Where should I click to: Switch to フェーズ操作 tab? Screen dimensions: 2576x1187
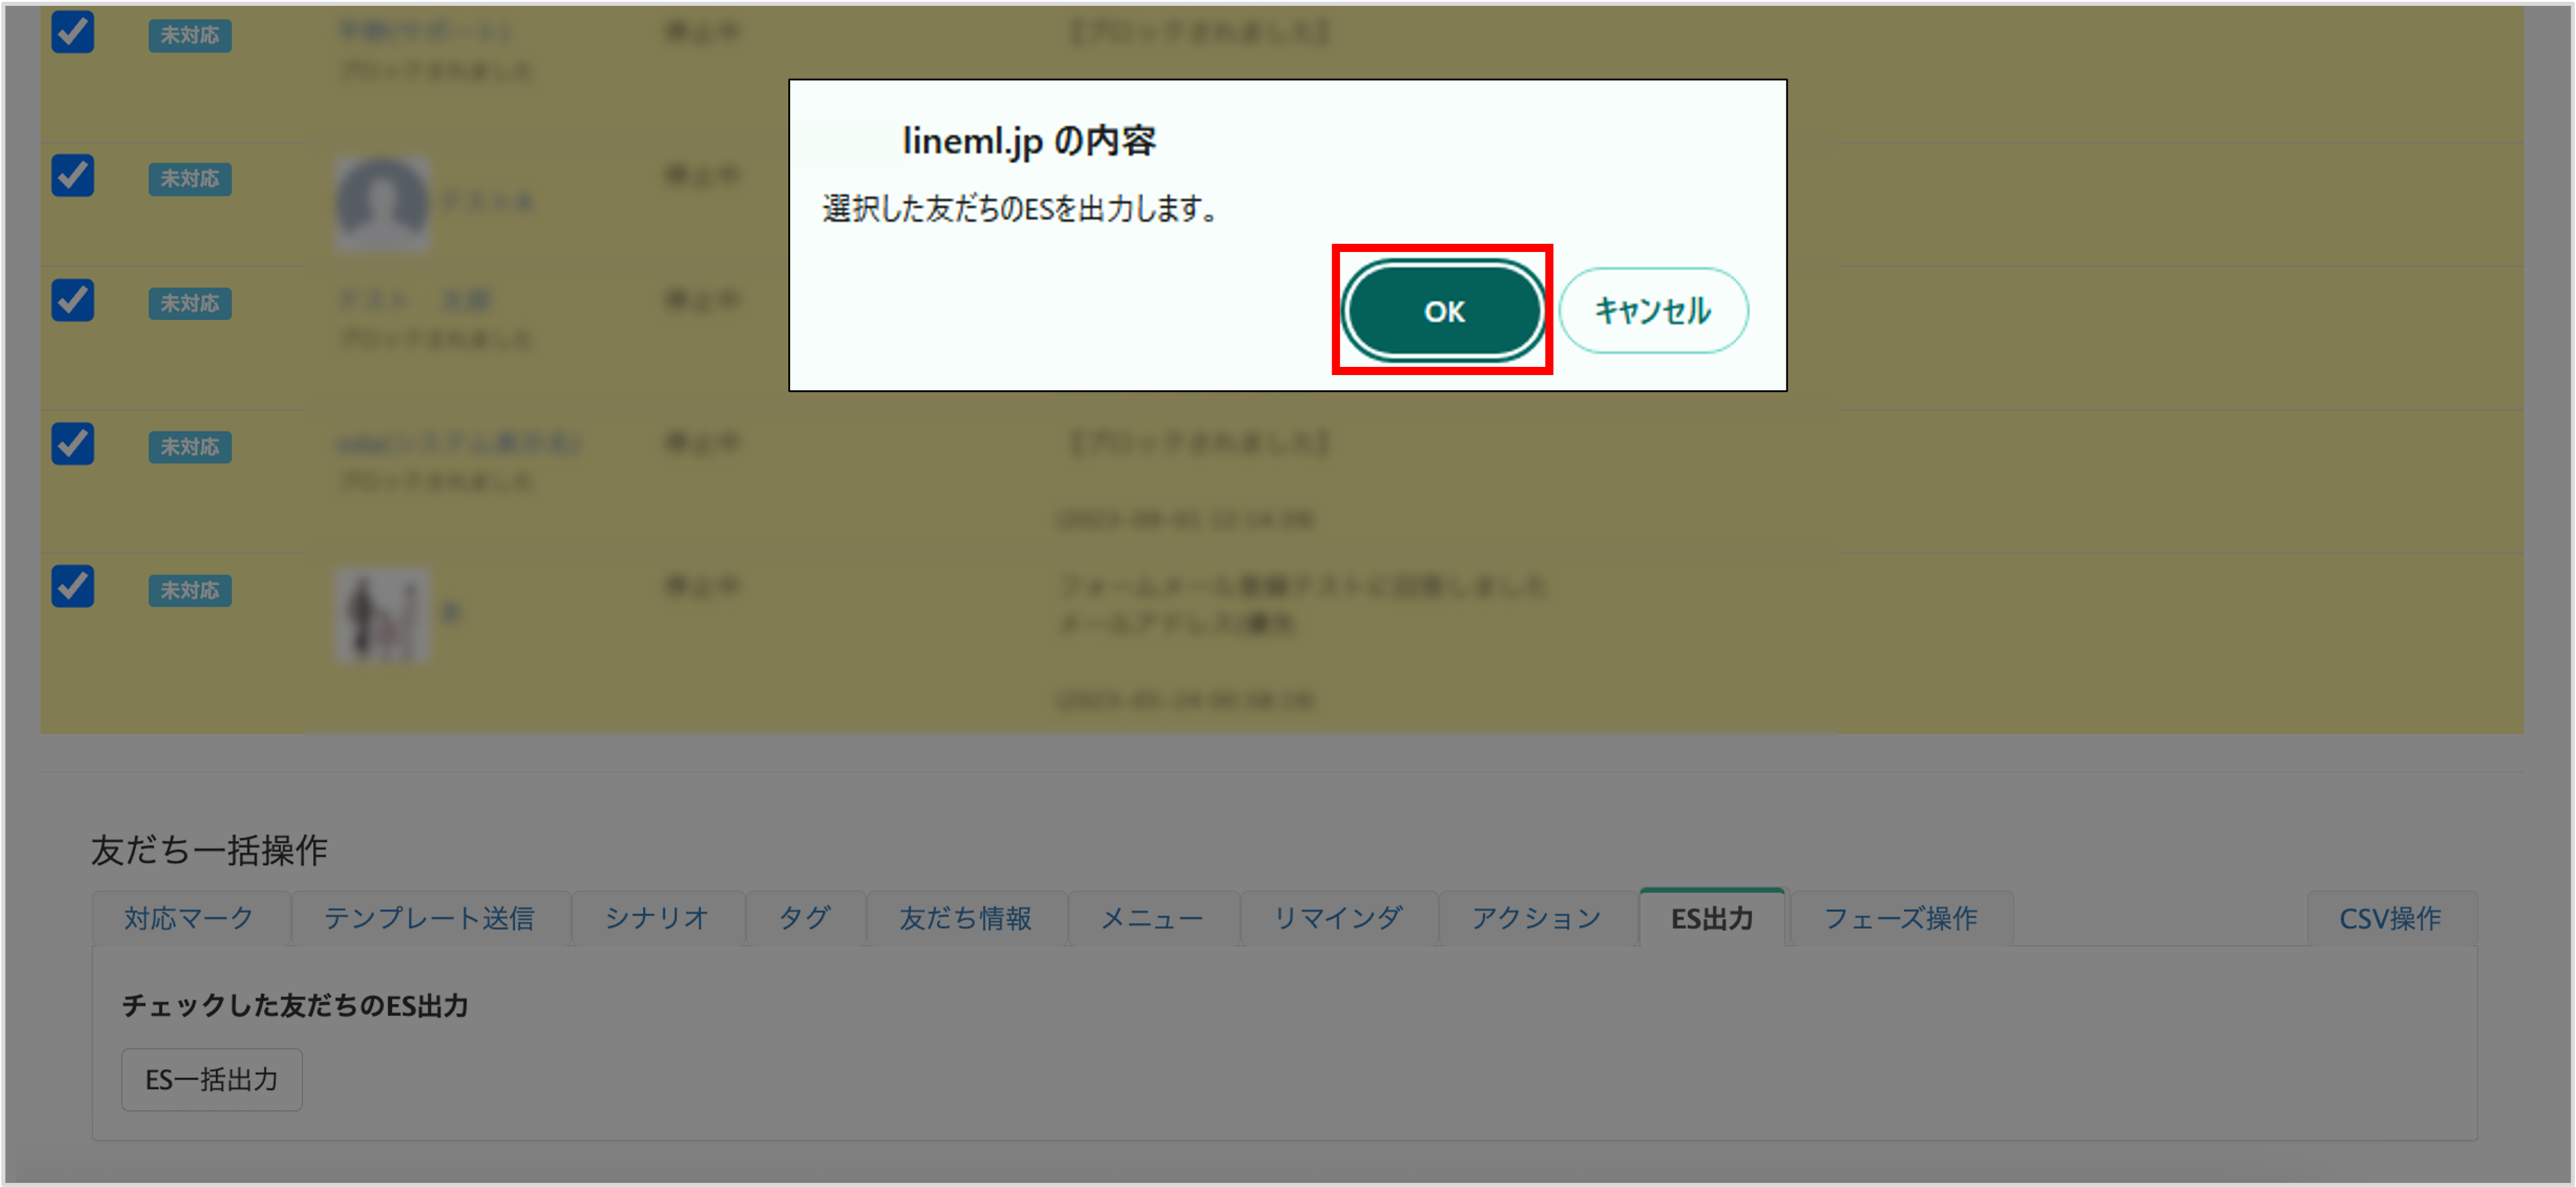(1900, 918)
